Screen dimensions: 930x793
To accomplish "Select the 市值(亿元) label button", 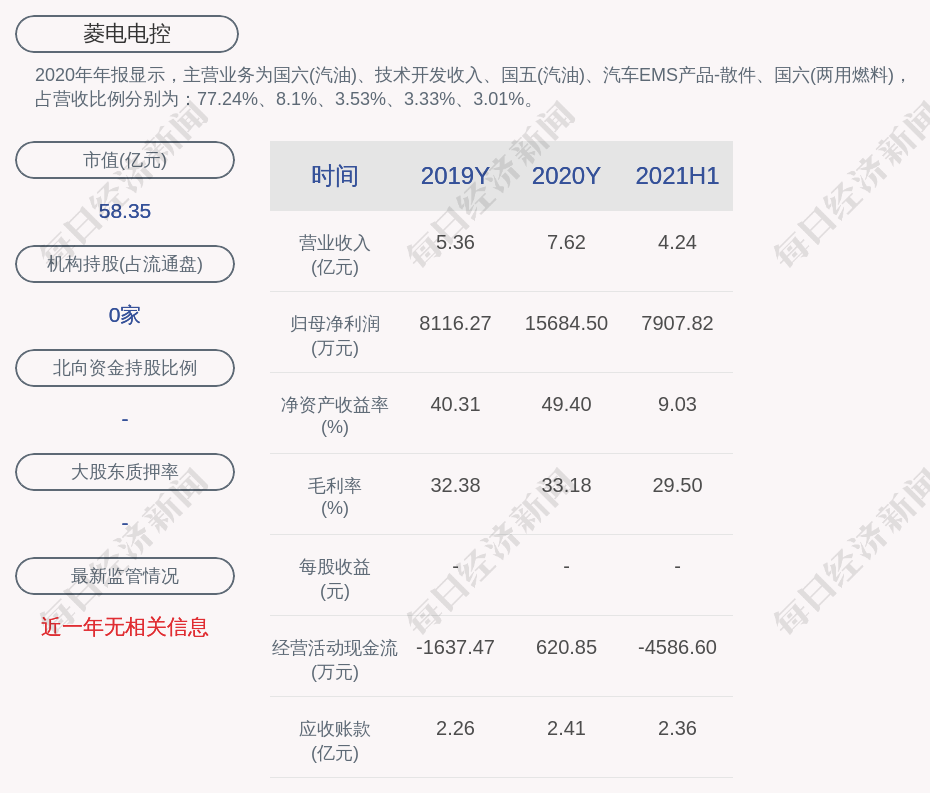I will (x=125, y=160).
